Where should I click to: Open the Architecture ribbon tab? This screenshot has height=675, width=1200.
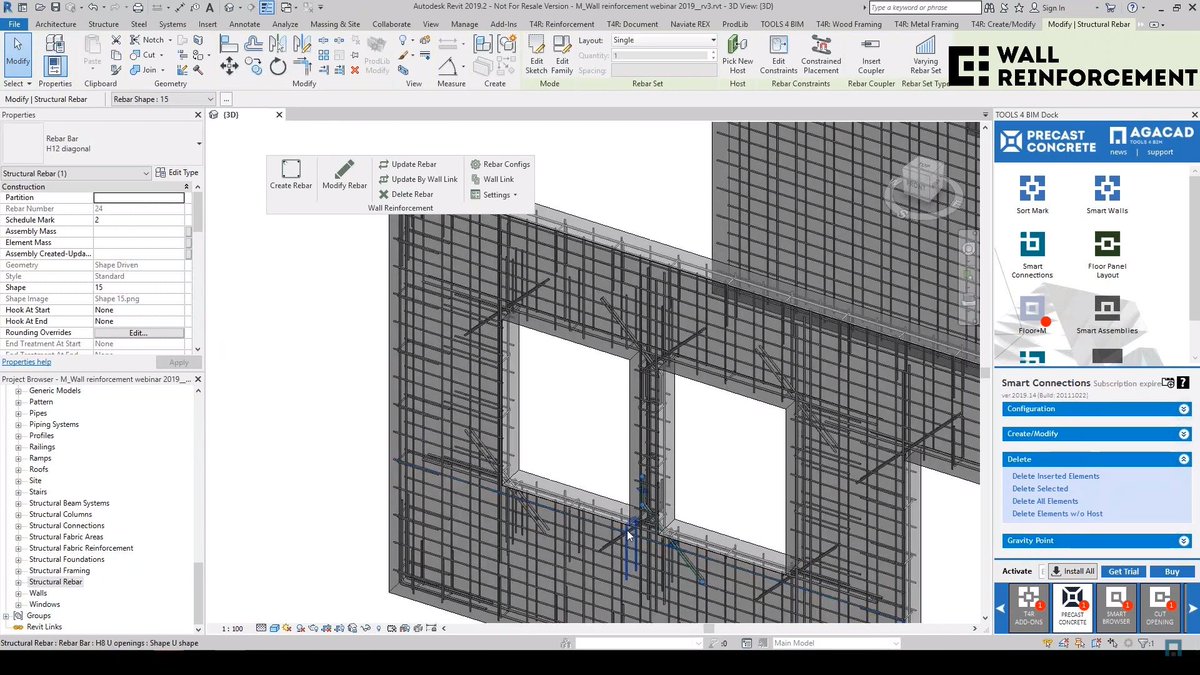56,23
